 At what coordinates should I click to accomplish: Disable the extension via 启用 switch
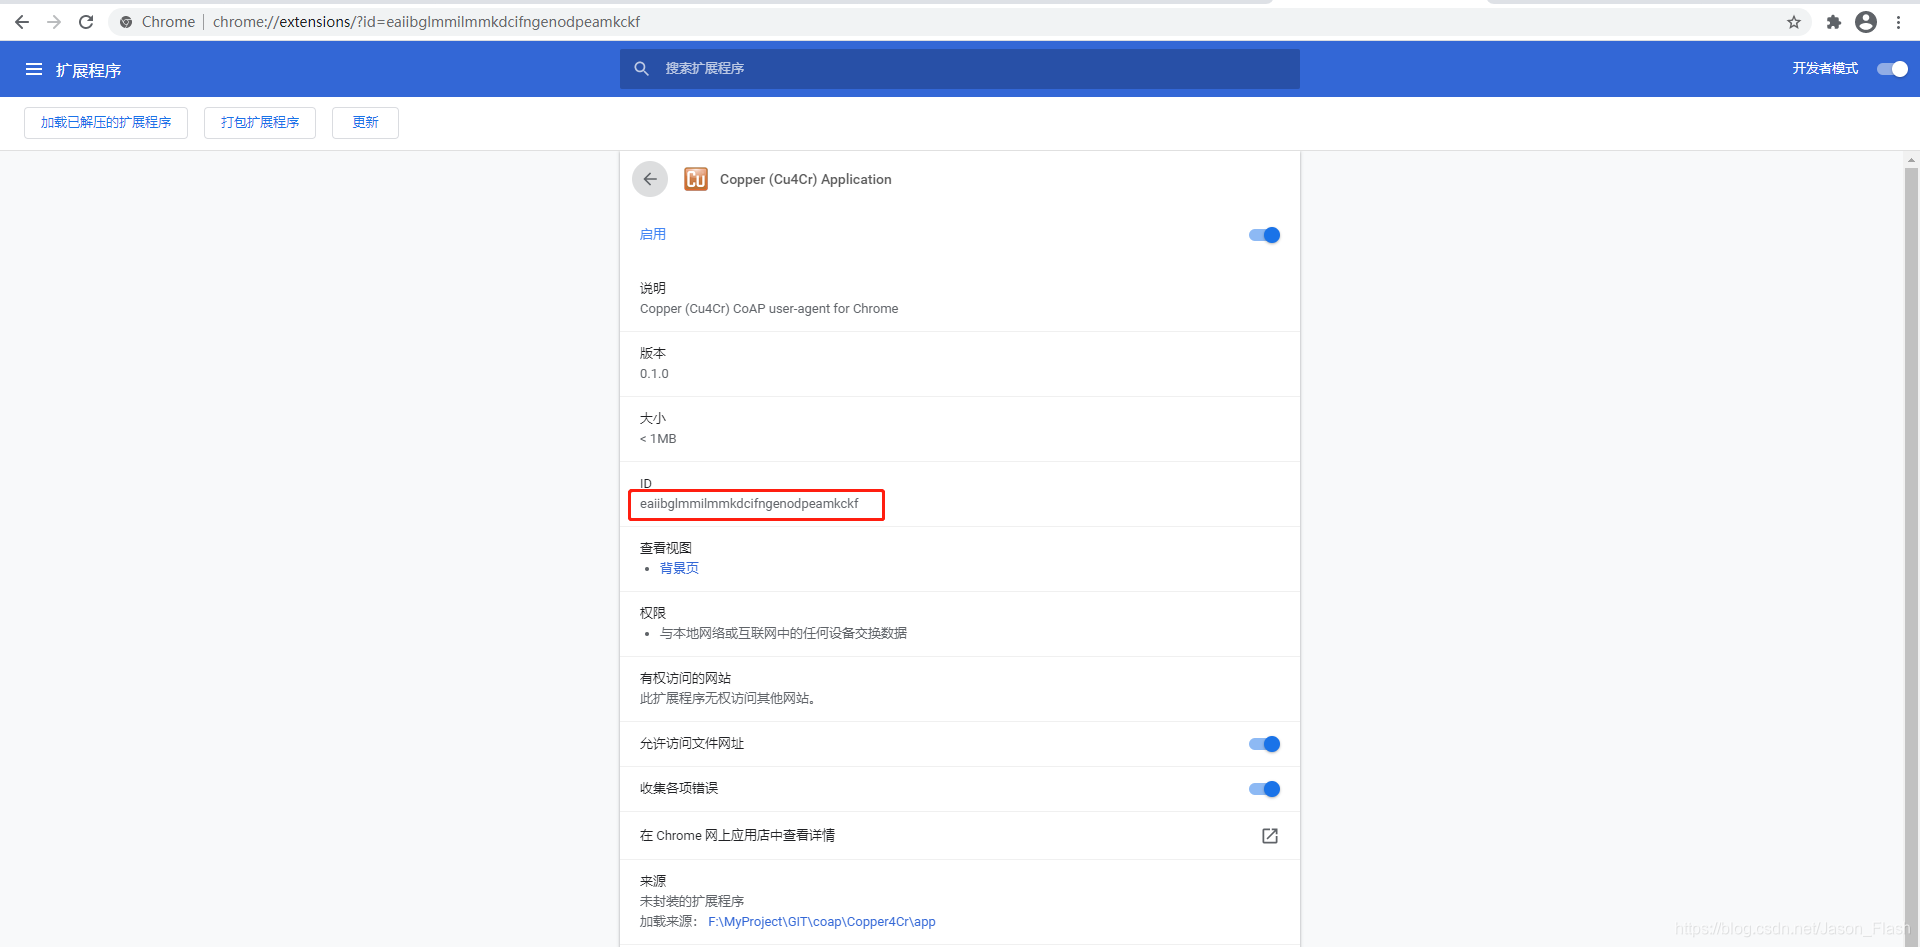1264,235
